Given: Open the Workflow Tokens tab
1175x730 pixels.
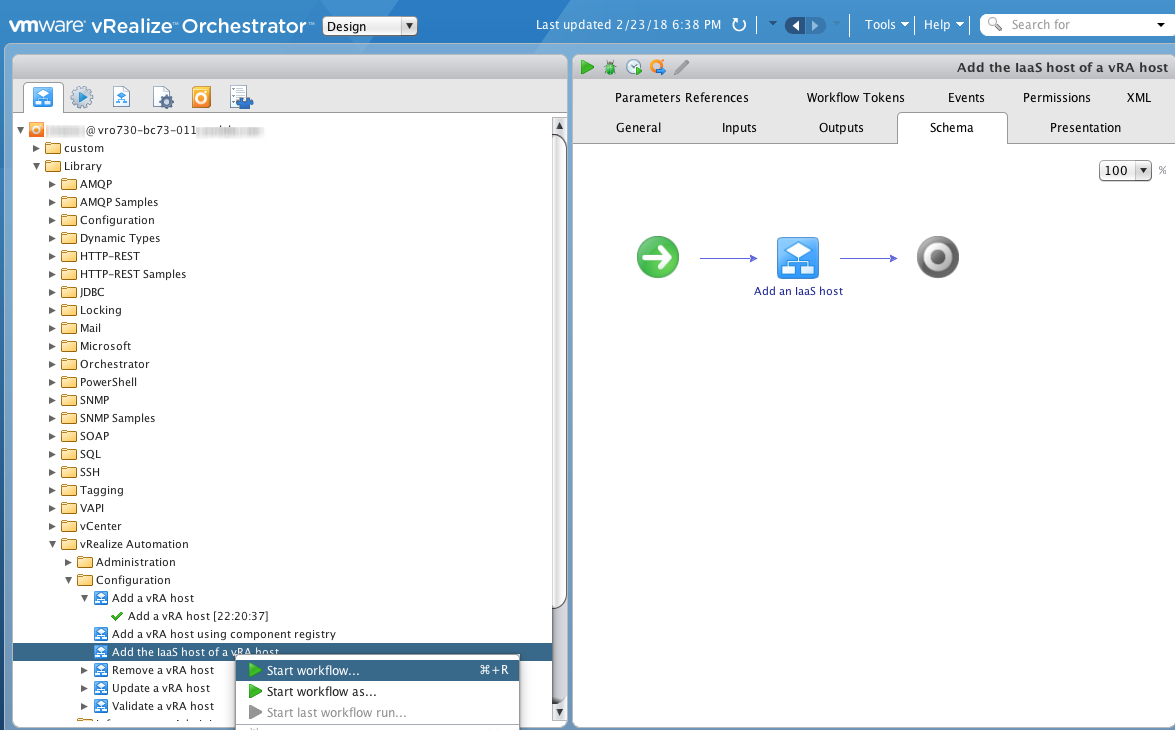Looking at the screenshot, I should coord(855,97).
